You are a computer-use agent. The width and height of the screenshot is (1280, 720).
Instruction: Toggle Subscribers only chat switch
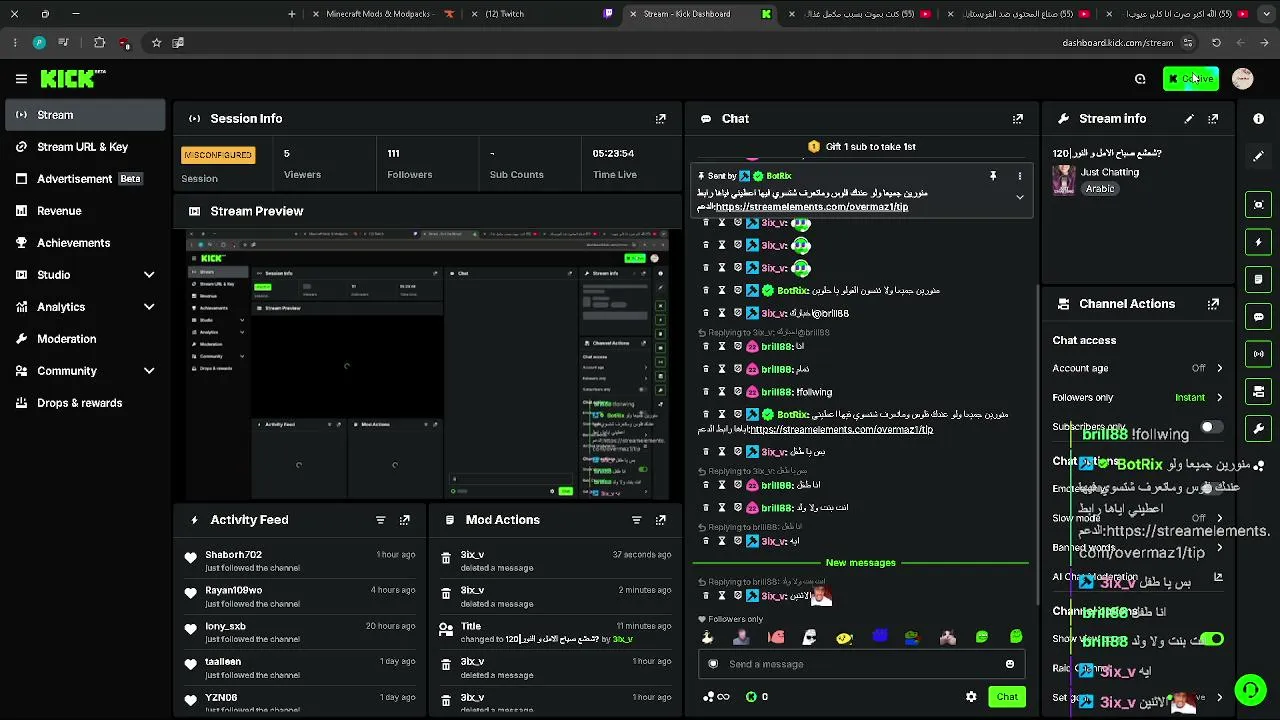pyautogui.click(x=1211, y=427)
